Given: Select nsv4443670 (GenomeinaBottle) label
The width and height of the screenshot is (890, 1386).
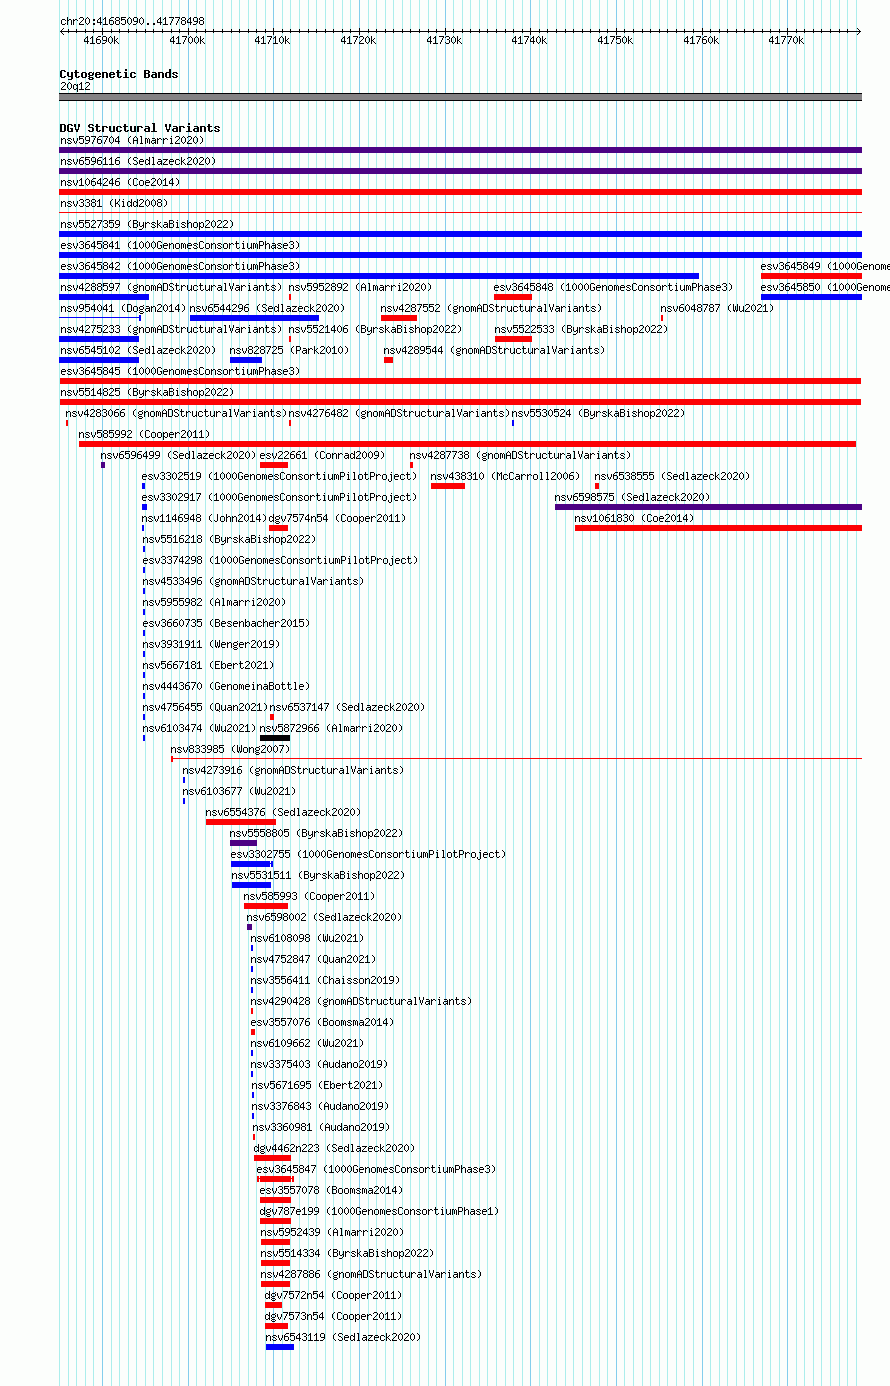Looking at the screenshot, I should pyautogui.click(x=226, y=686).
